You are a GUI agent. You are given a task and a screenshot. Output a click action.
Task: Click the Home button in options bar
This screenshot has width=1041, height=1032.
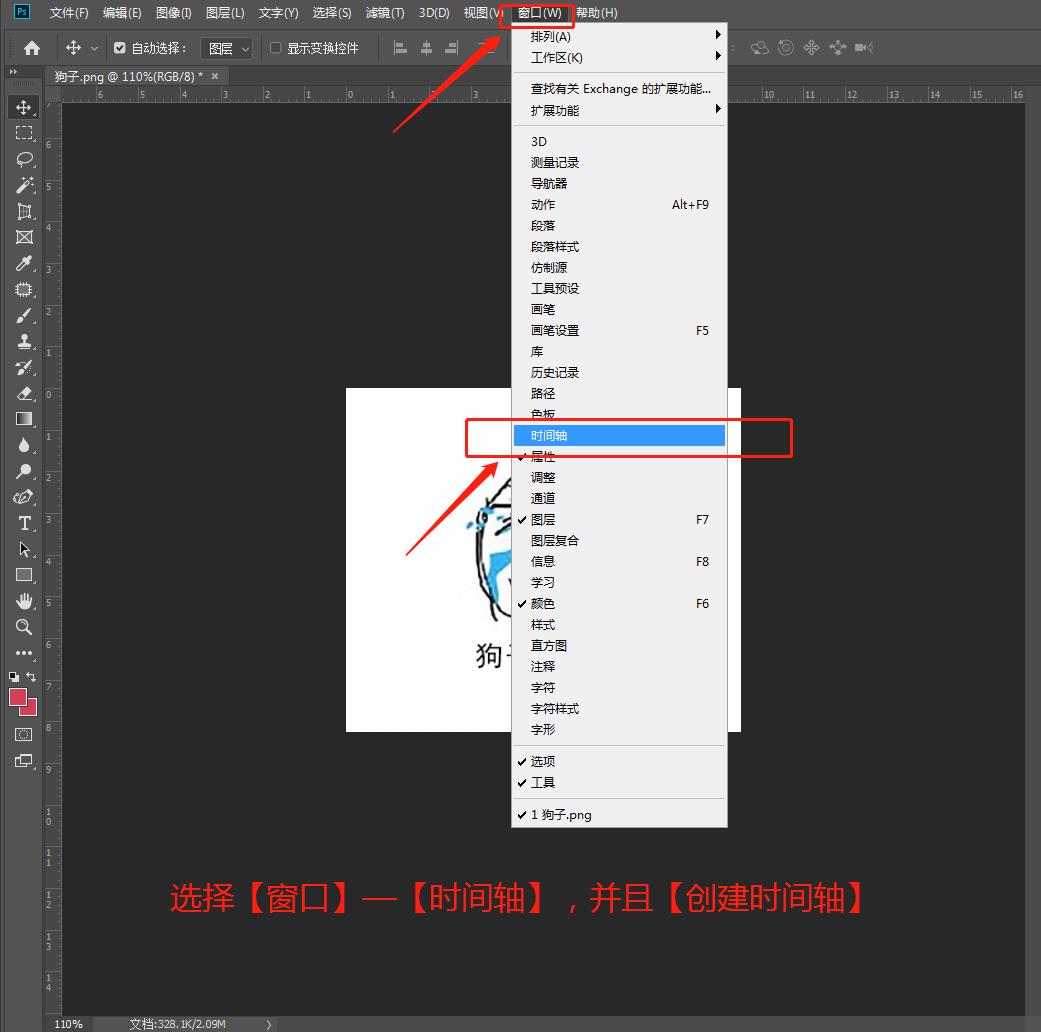click(32, 48)
